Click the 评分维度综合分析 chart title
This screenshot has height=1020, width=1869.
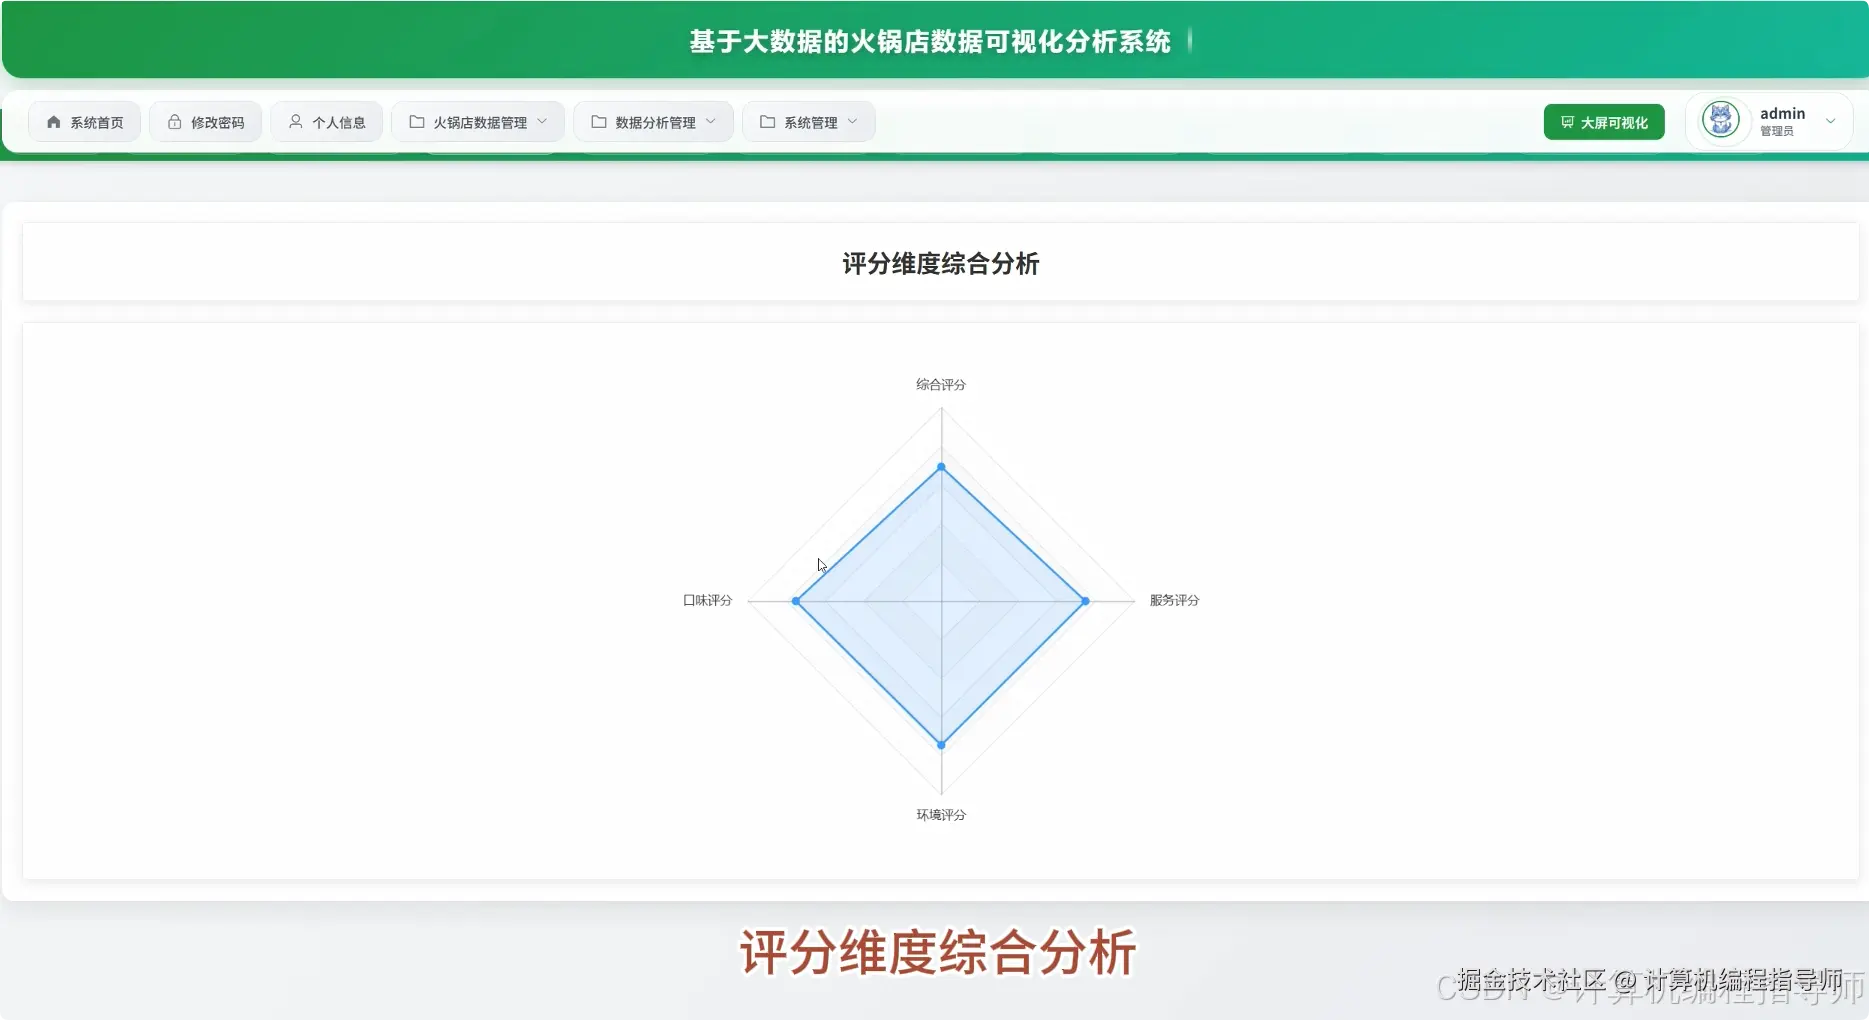click(940, 263)
